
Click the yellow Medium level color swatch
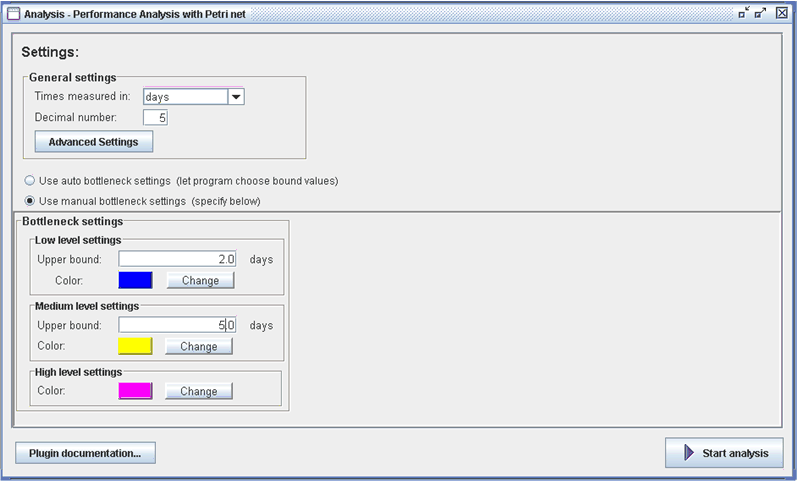tap(135, 346)
